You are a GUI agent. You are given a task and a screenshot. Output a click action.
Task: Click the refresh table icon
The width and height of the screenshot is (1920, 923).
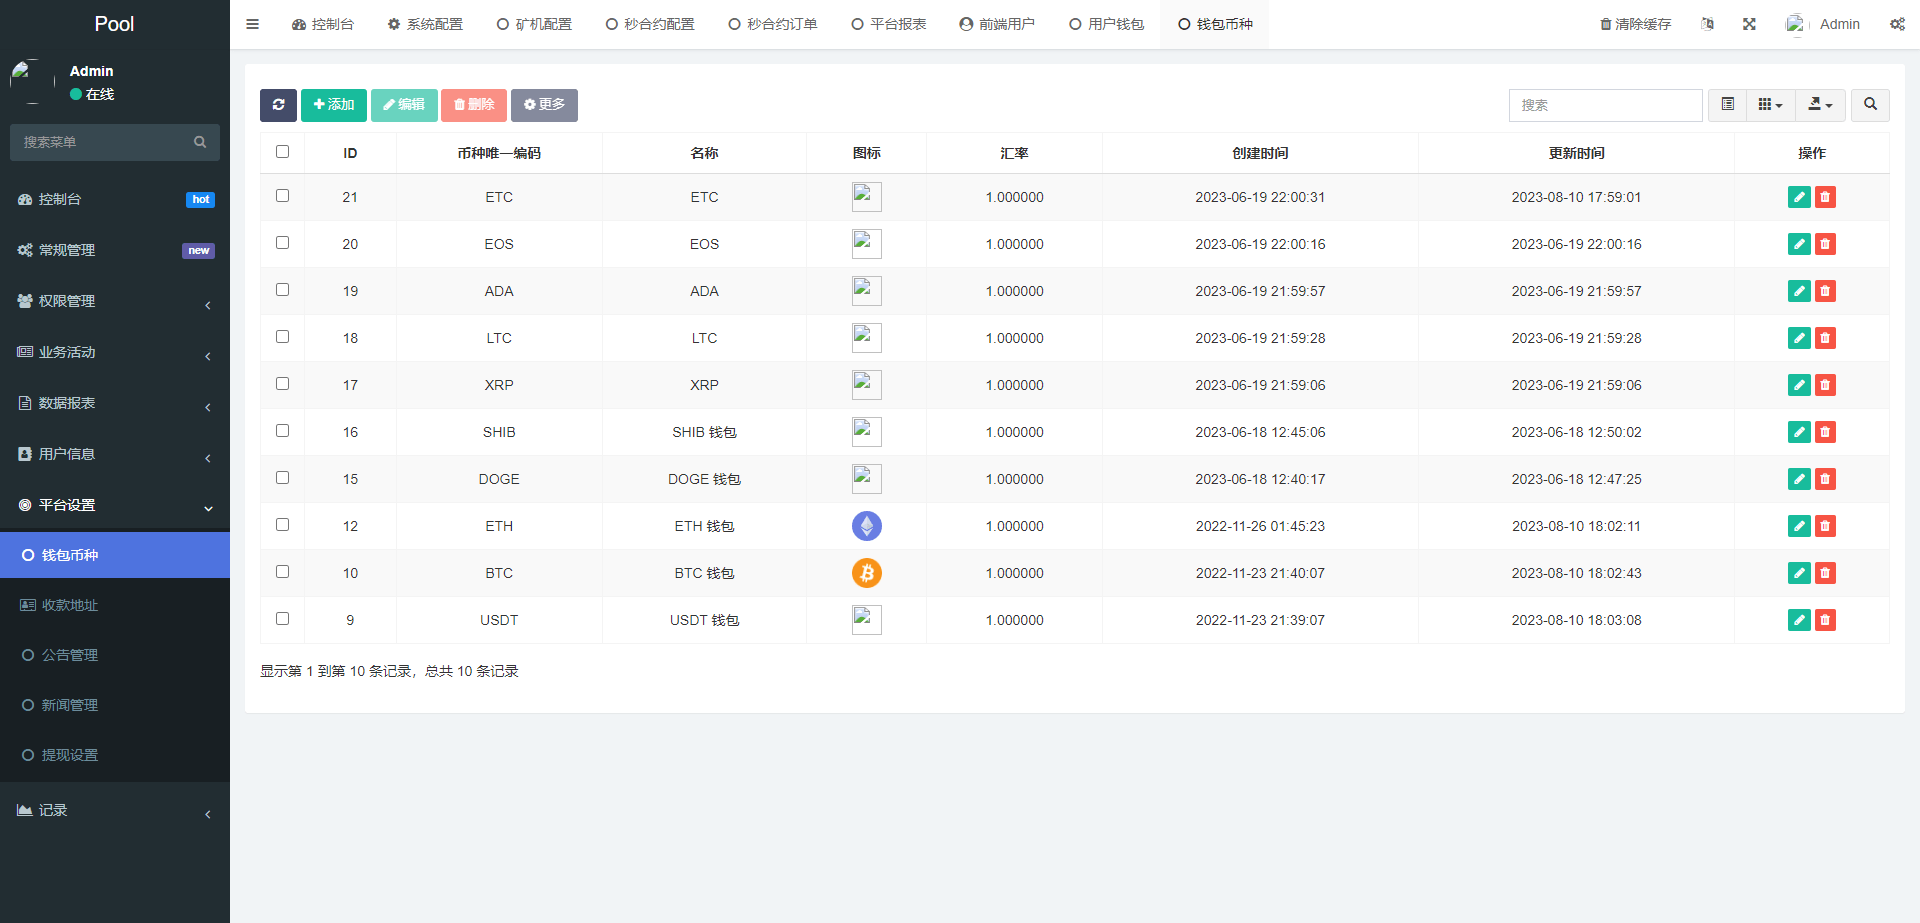pyautogui.click(x=278, y=105)
